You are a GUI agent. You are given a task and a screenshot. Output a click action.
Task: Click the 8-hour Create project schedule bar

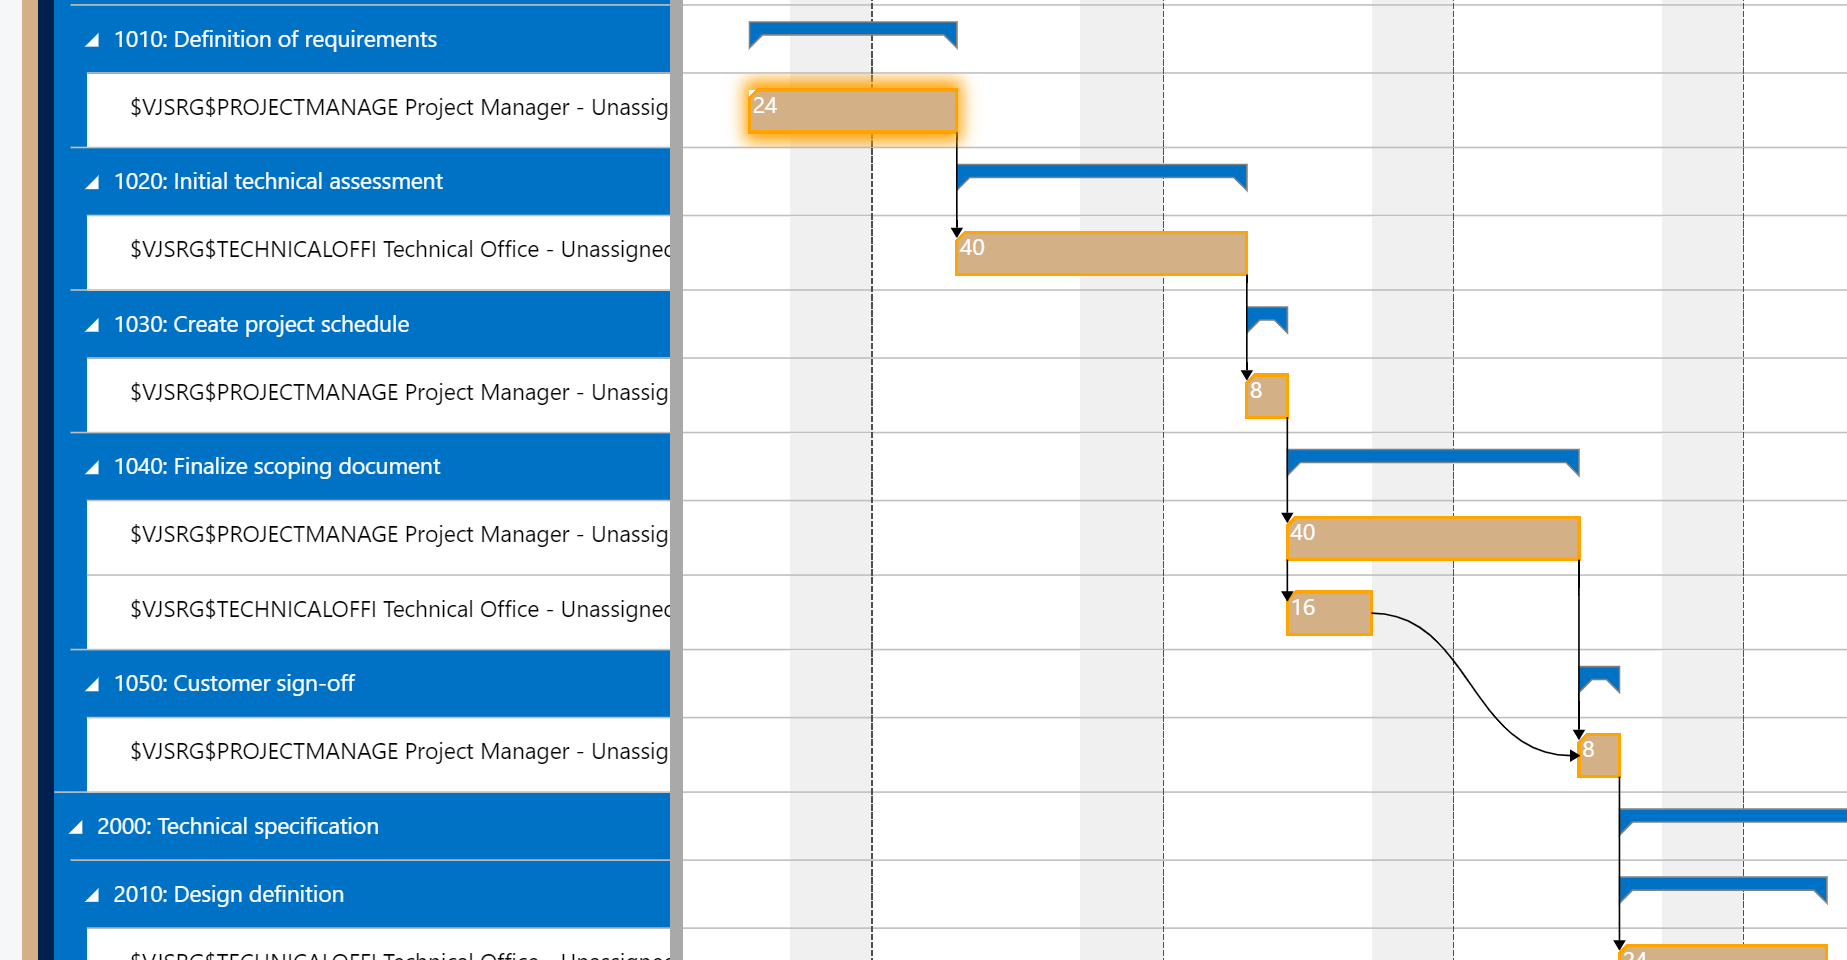[1265, 394]
